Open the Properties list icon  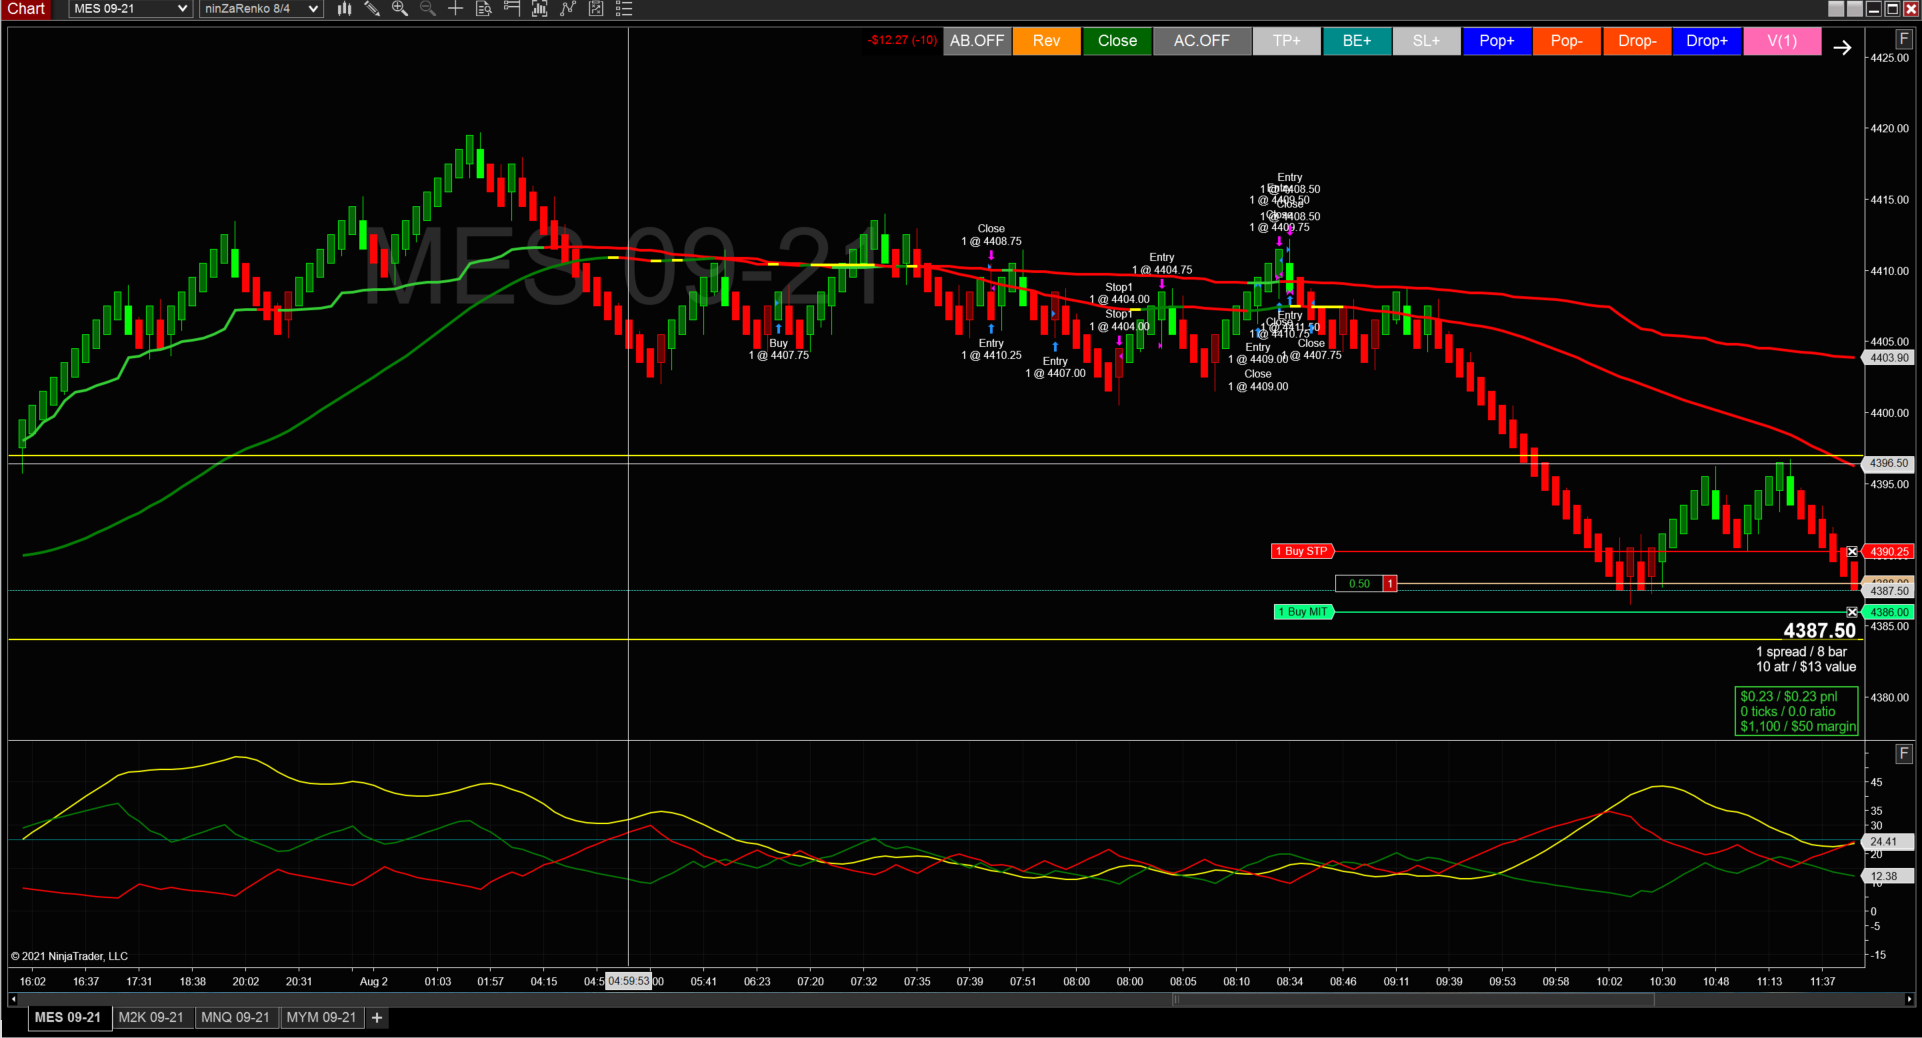coord(624,9)
